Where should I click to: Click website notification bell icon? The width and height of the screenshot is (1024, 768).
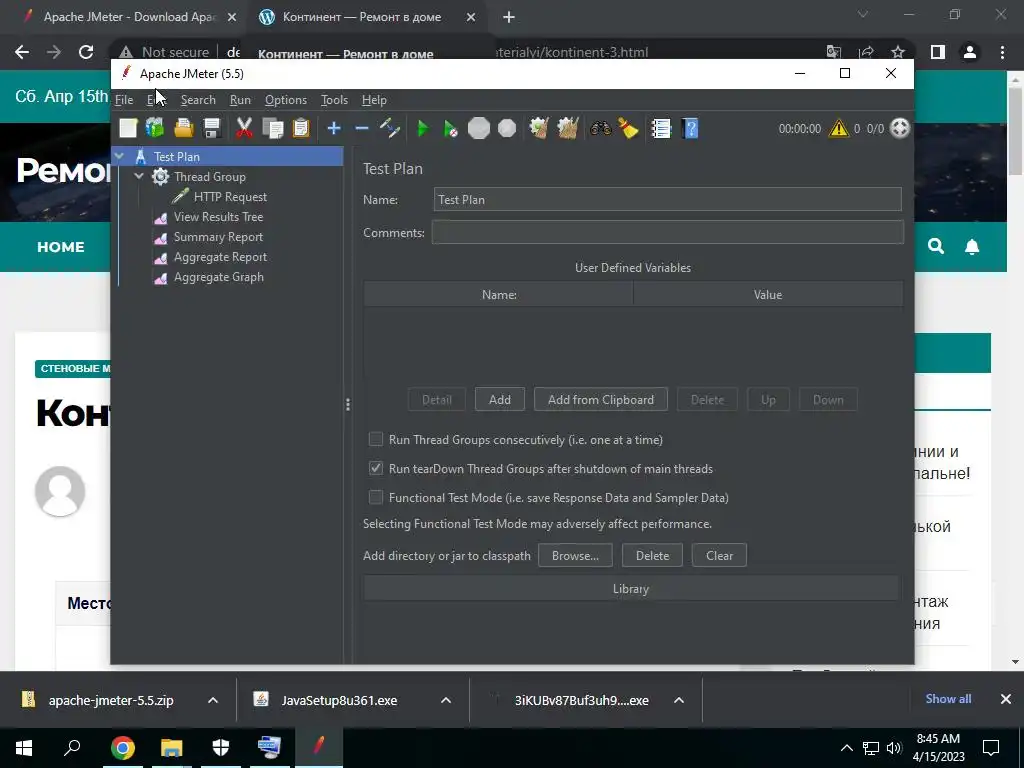click(x=972, y=246)
